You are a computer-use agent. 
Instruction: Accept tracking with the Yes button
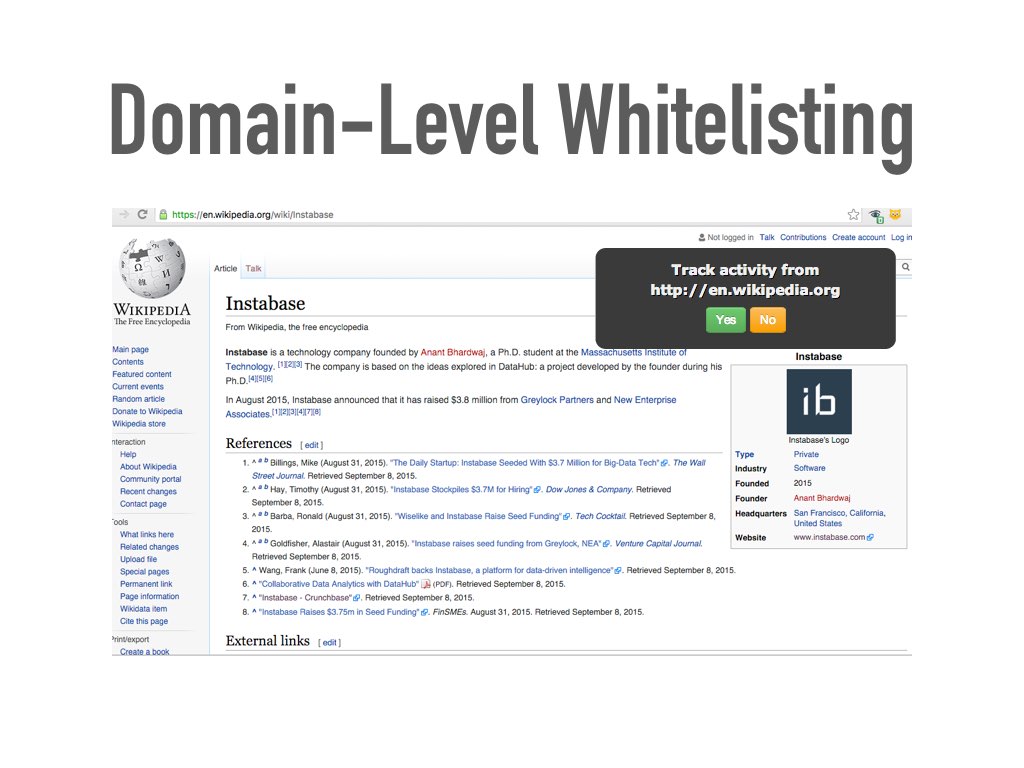click(726, 320)
